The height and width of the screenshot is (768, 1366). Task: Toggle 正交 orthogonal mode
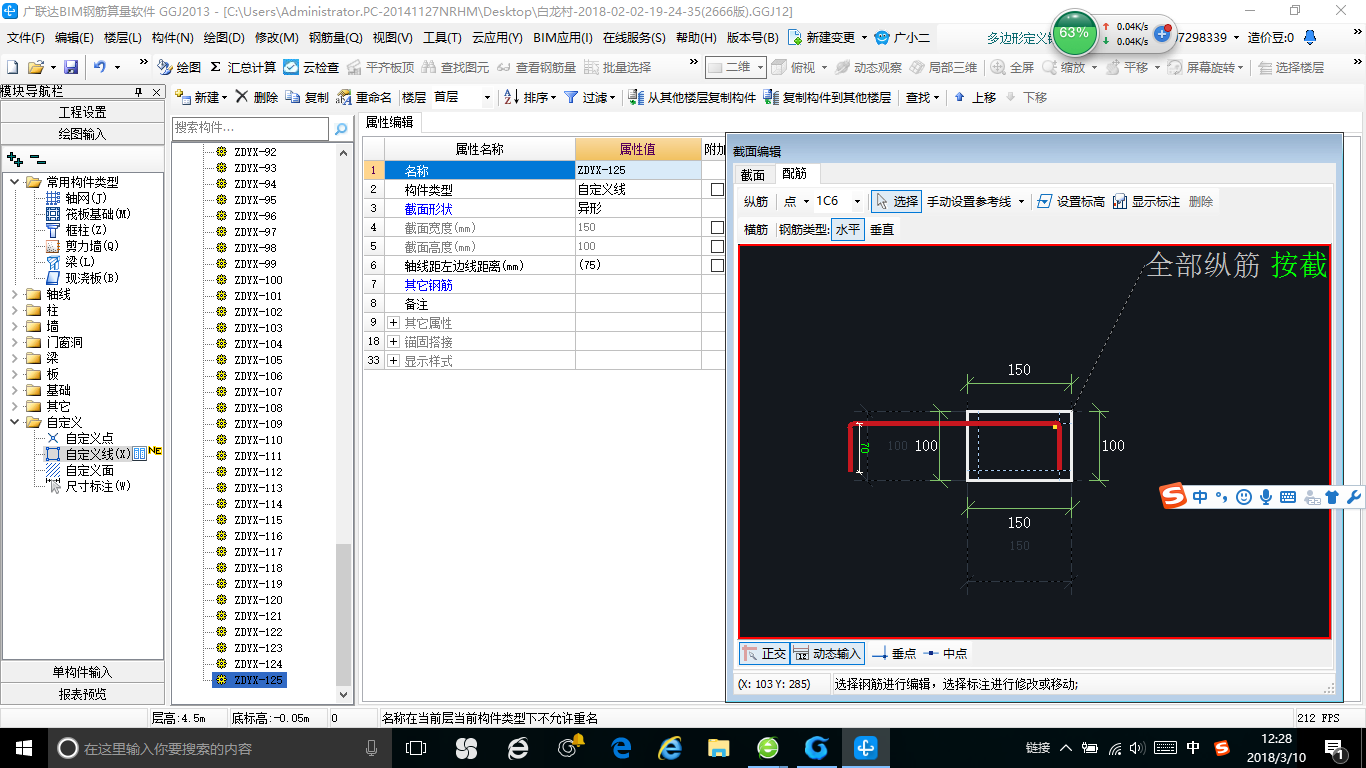764,653
